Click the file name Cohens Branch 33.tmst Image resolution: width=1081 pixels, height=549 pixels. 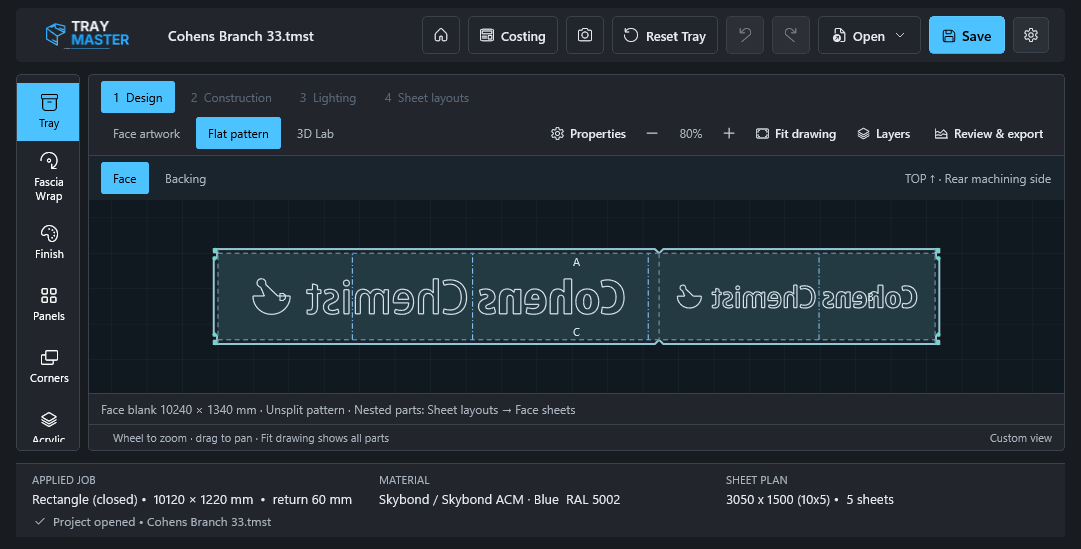[241, 36]
